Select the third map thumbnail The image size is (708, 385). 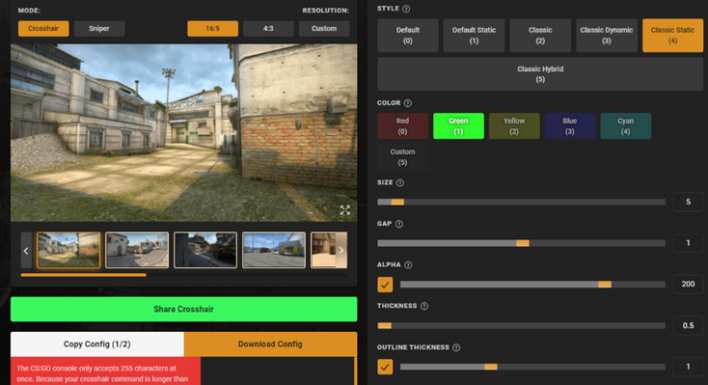click(205, 250)
